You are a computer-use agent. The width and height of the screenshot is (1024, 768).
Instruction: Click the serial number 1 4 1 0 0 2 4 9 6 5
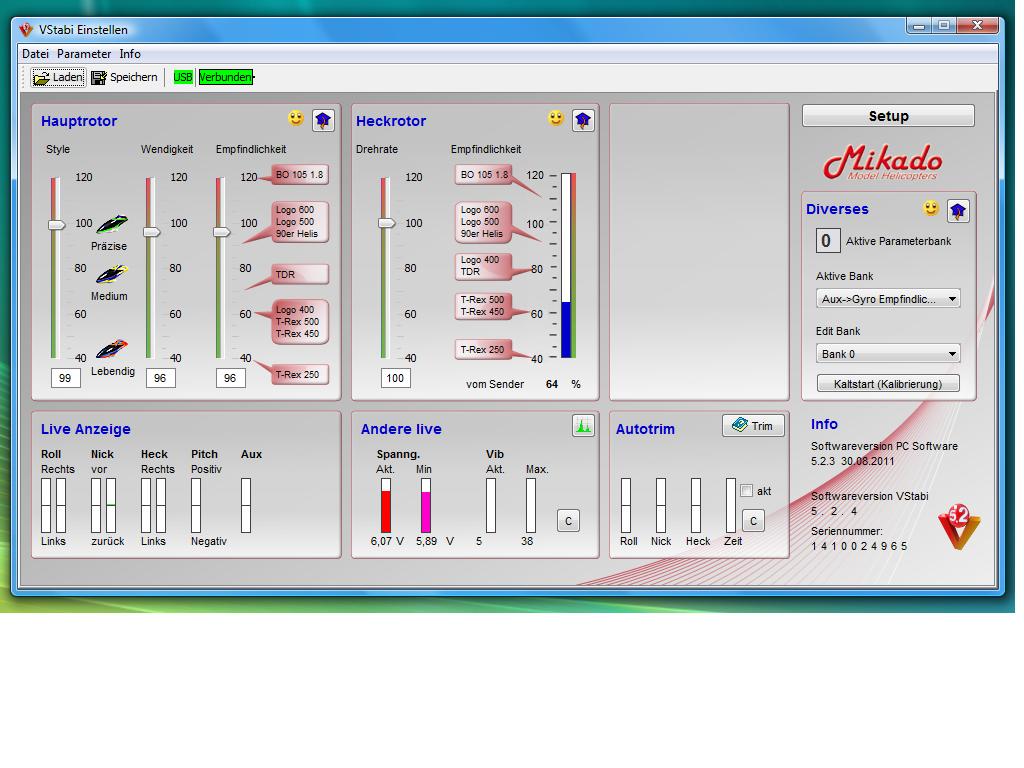859,546
